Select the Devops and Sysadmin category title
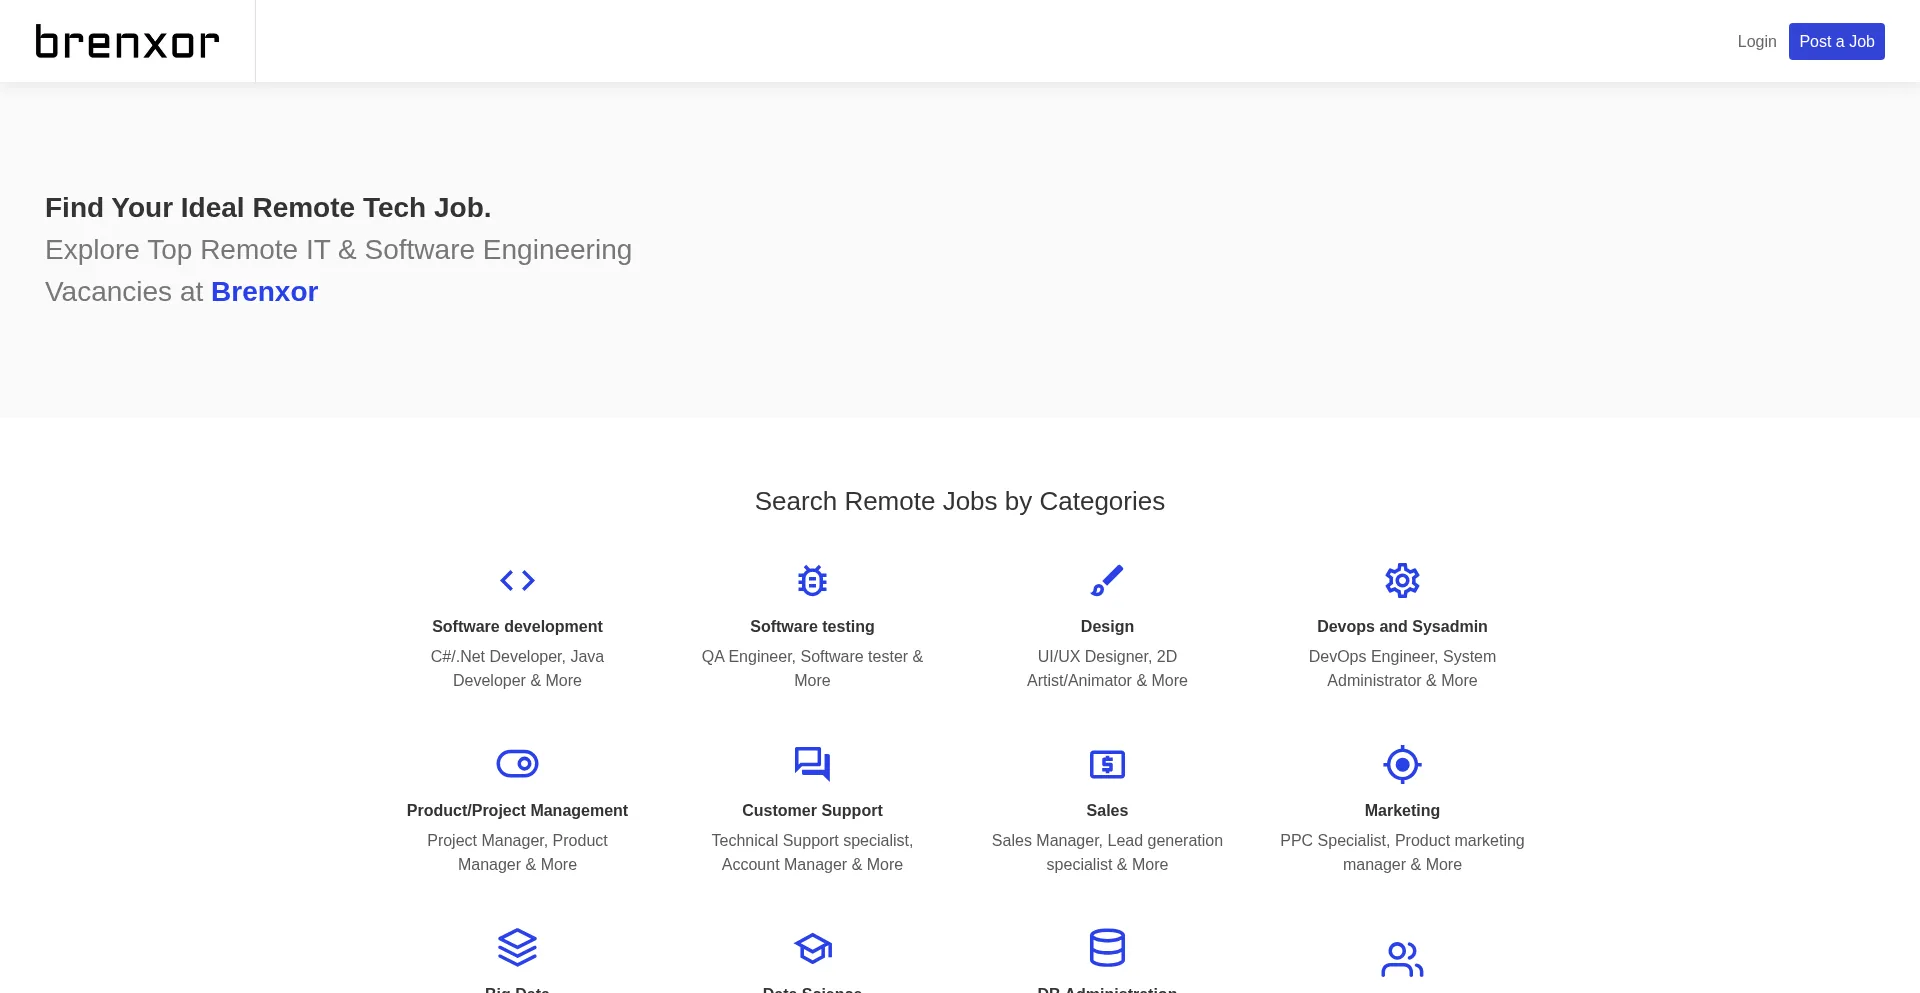Screen dimensions: 1920x993 click(1402, 626)
